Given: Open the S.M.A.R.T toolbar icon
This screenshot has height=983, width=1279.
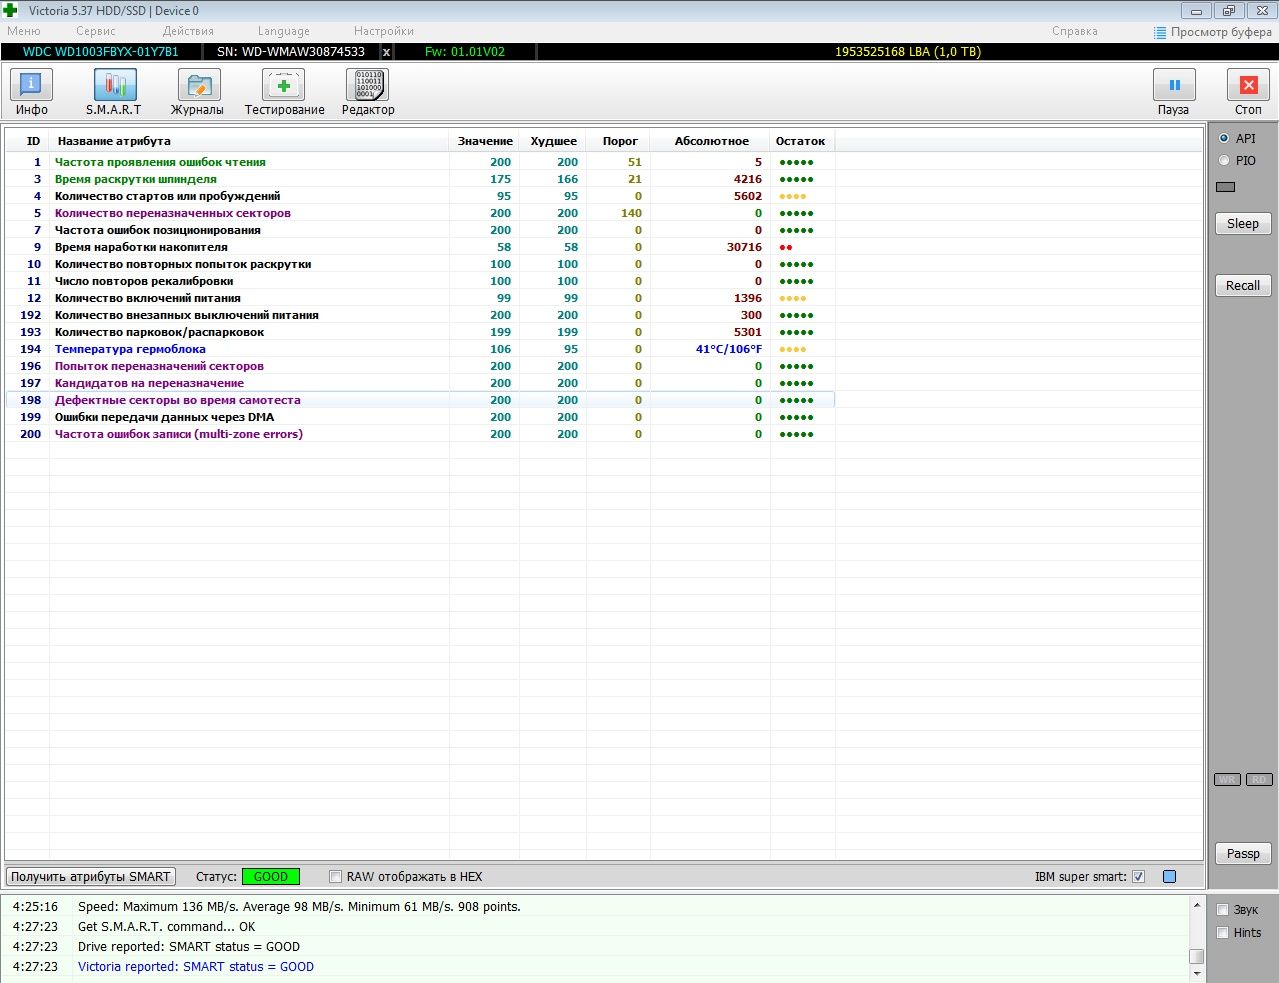Looking at the screenshot, I should click(x=115, y=85).
